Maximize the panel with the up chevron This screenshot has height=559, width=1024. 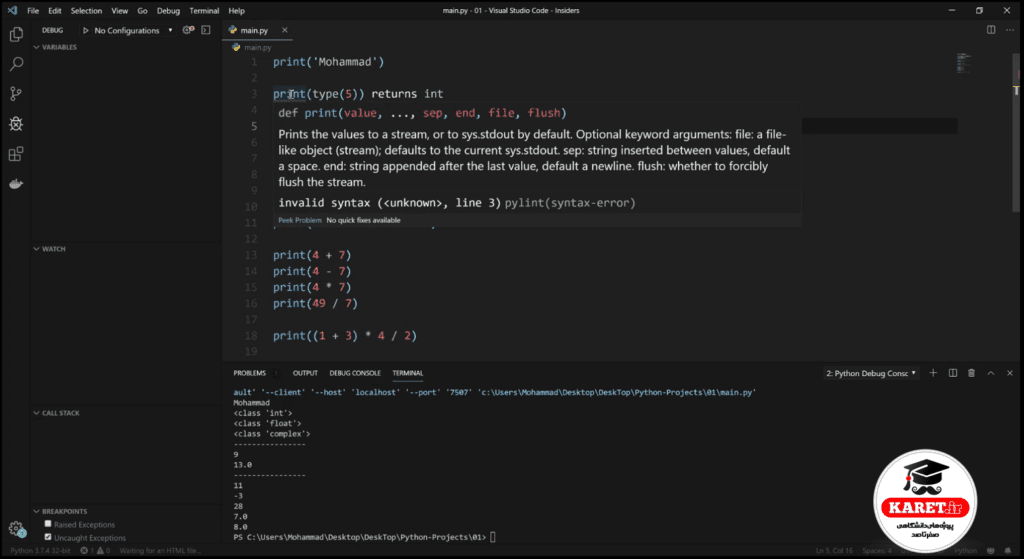991,373
